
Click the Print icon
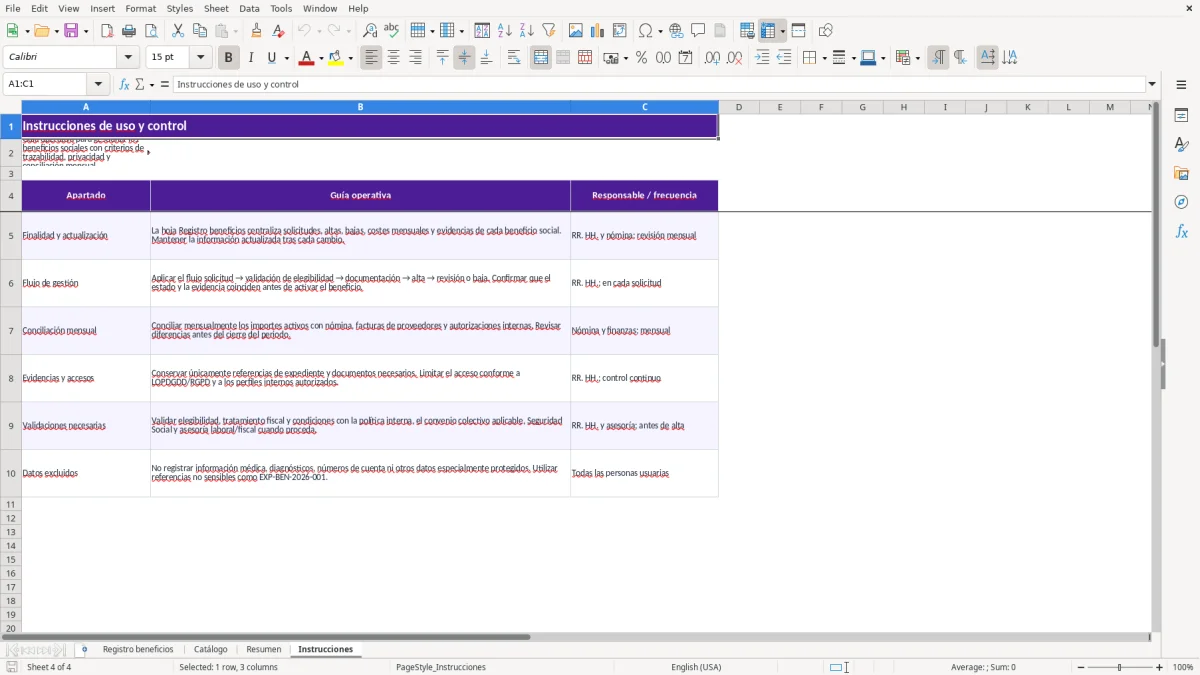tap(129, 31)
